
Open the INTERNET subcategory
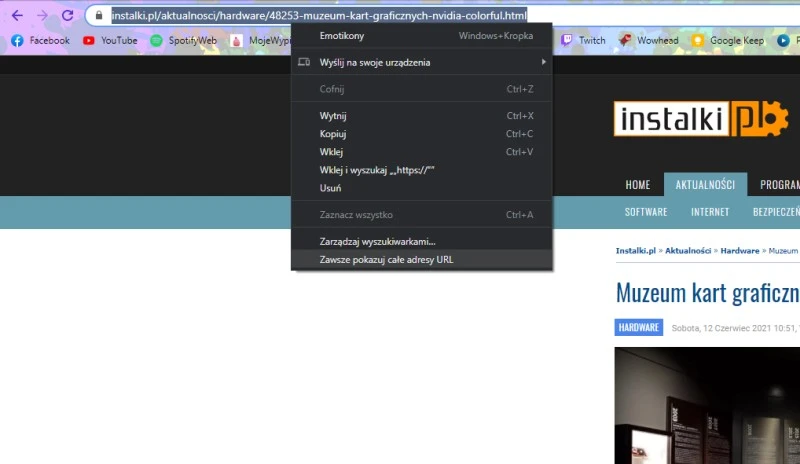click(710, 212)
